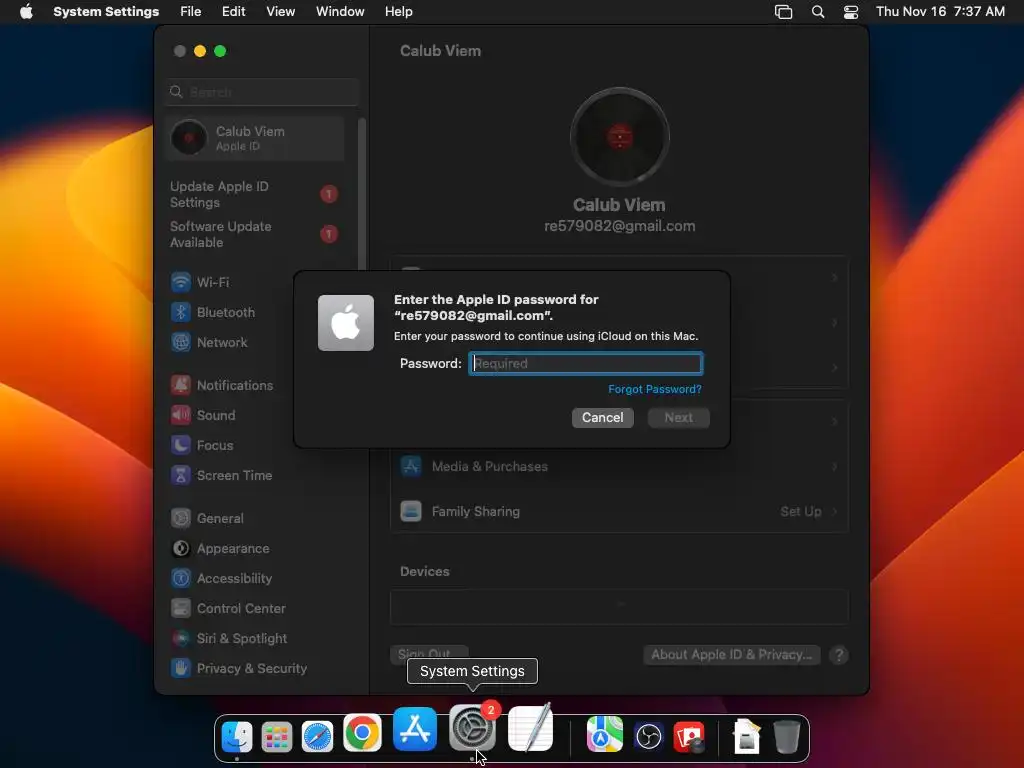This screenshot has height=768, width=1024.
Task: Click the large profile picture
Action: click(619, 137)
